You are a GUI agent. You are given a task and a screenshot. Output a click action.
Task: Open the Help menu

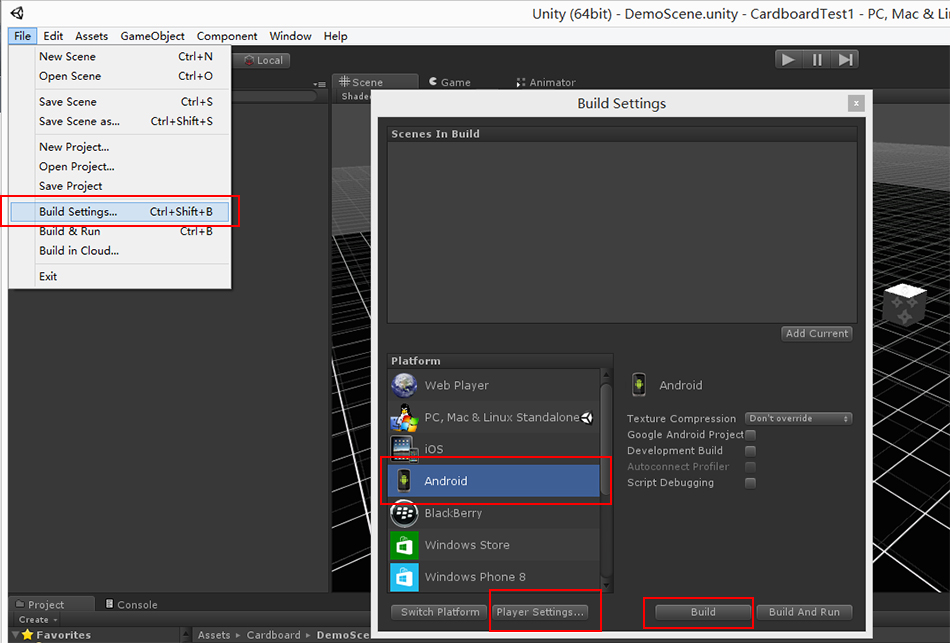click(x=335, y=36)
